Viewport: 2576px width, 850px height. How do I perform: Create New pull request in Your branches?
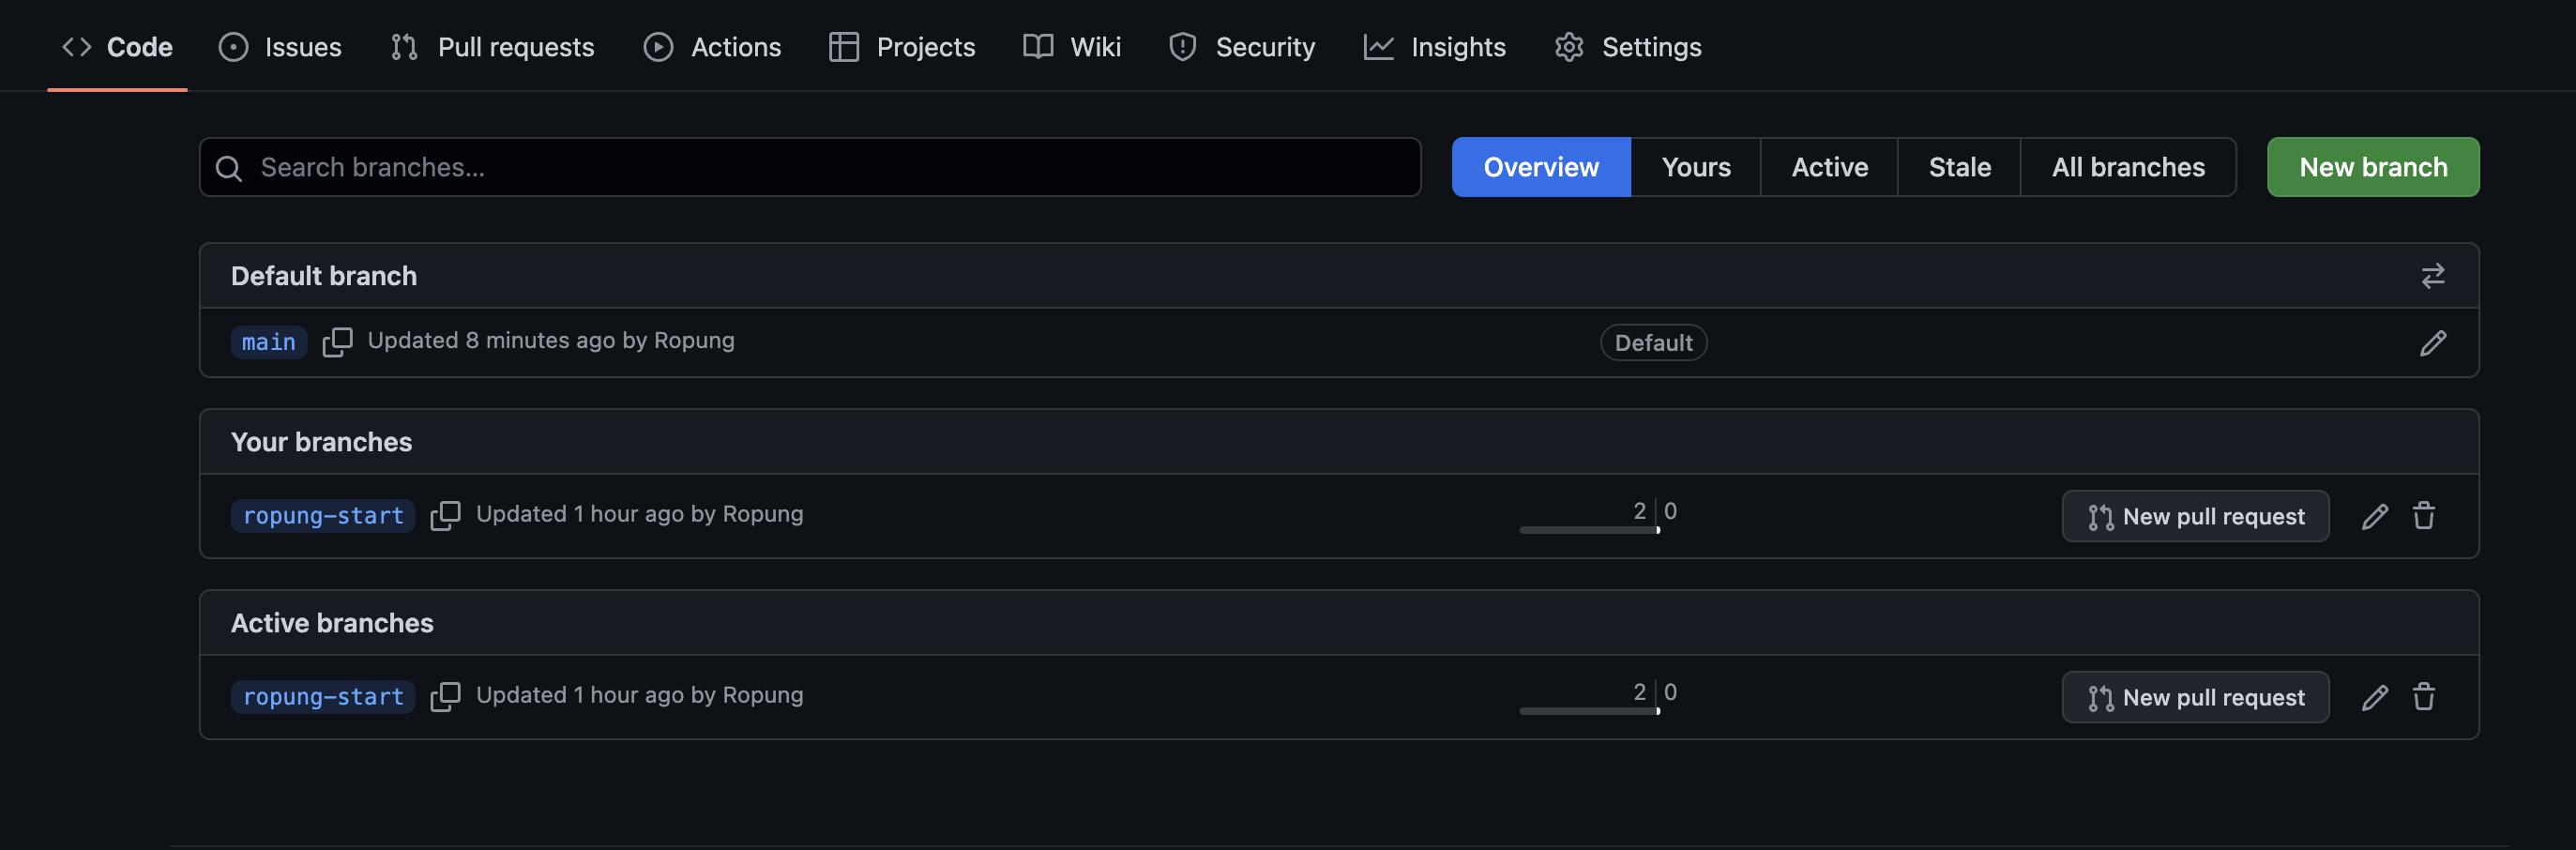2194,516
